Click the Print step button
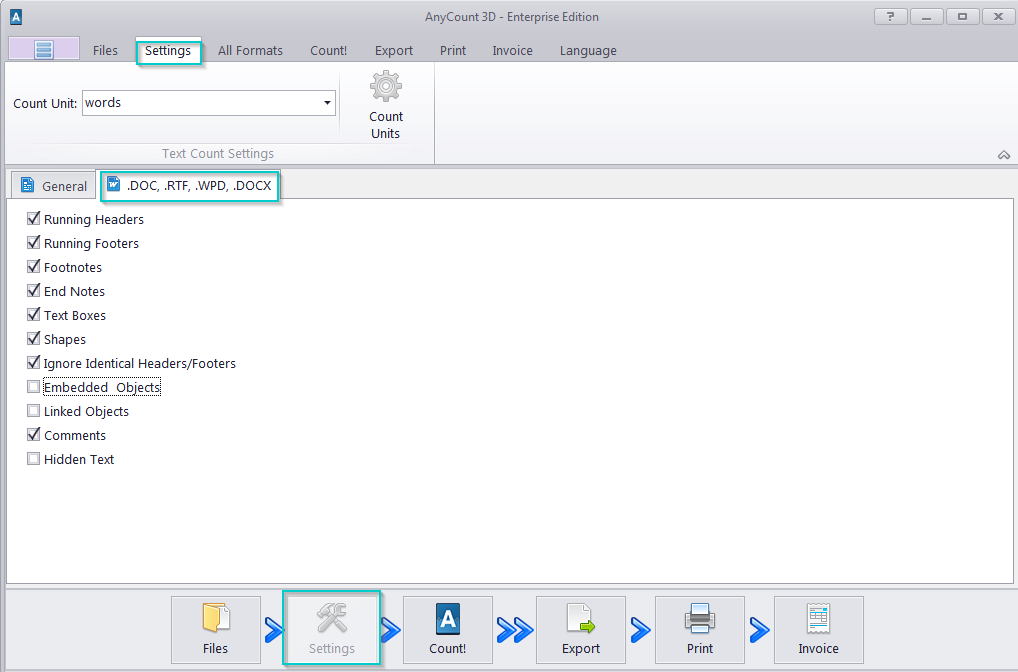 pos(699,630)
